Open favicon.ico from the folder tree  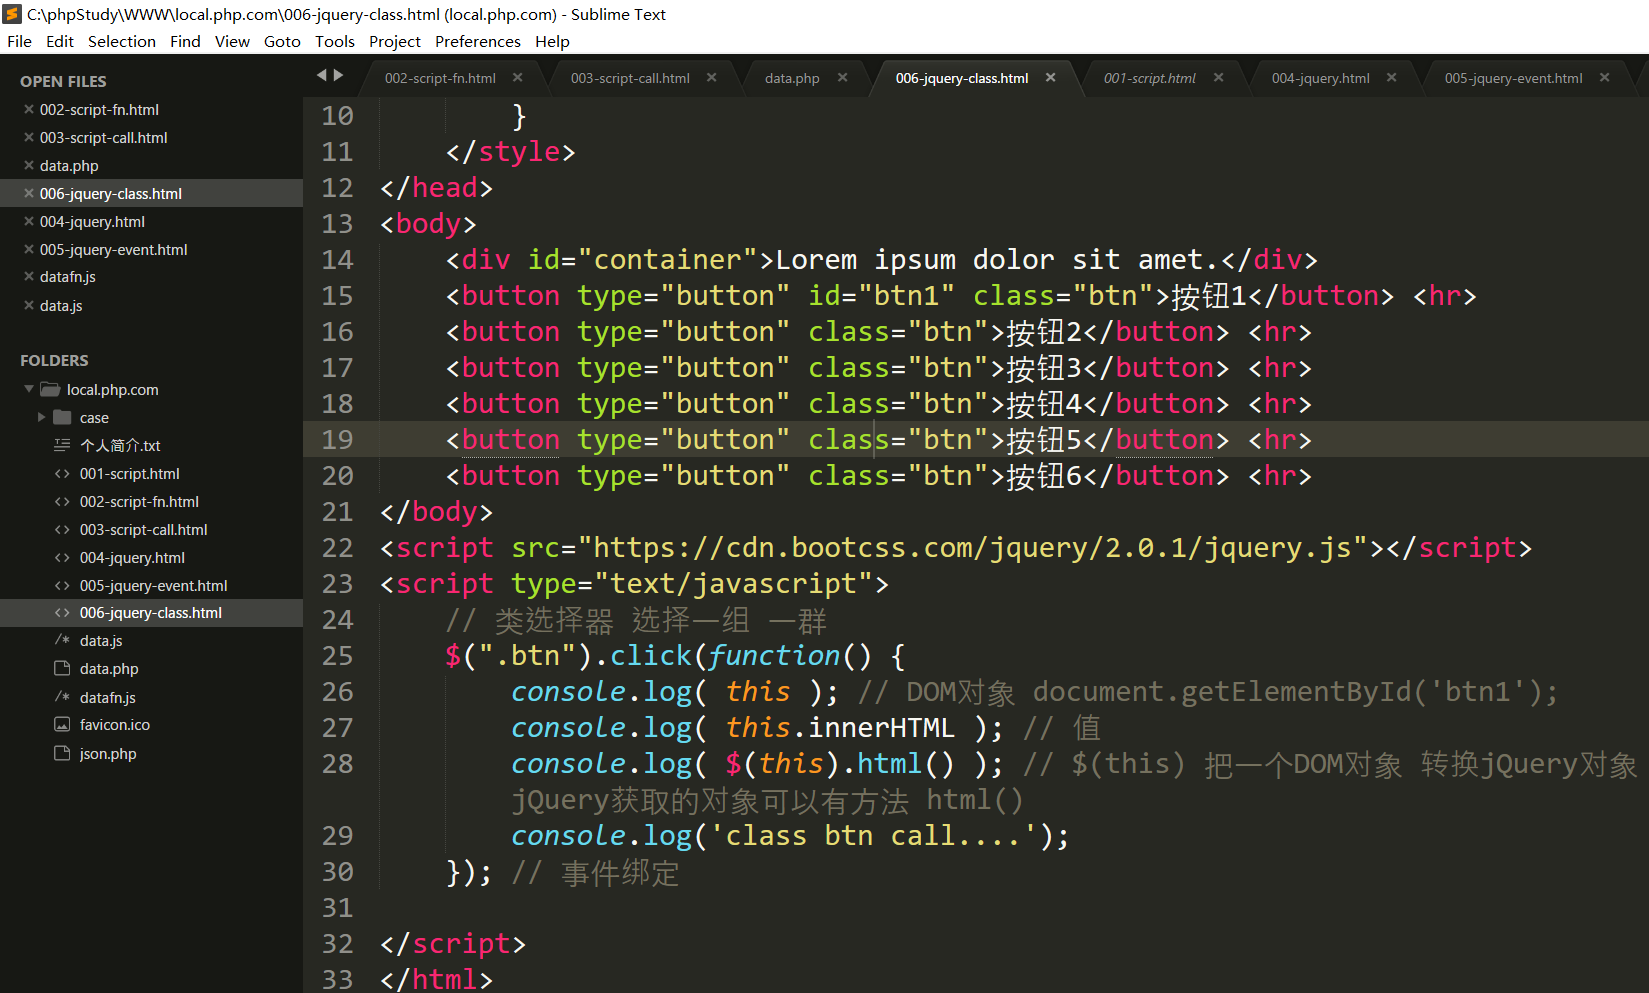click(x=114, y=725)
